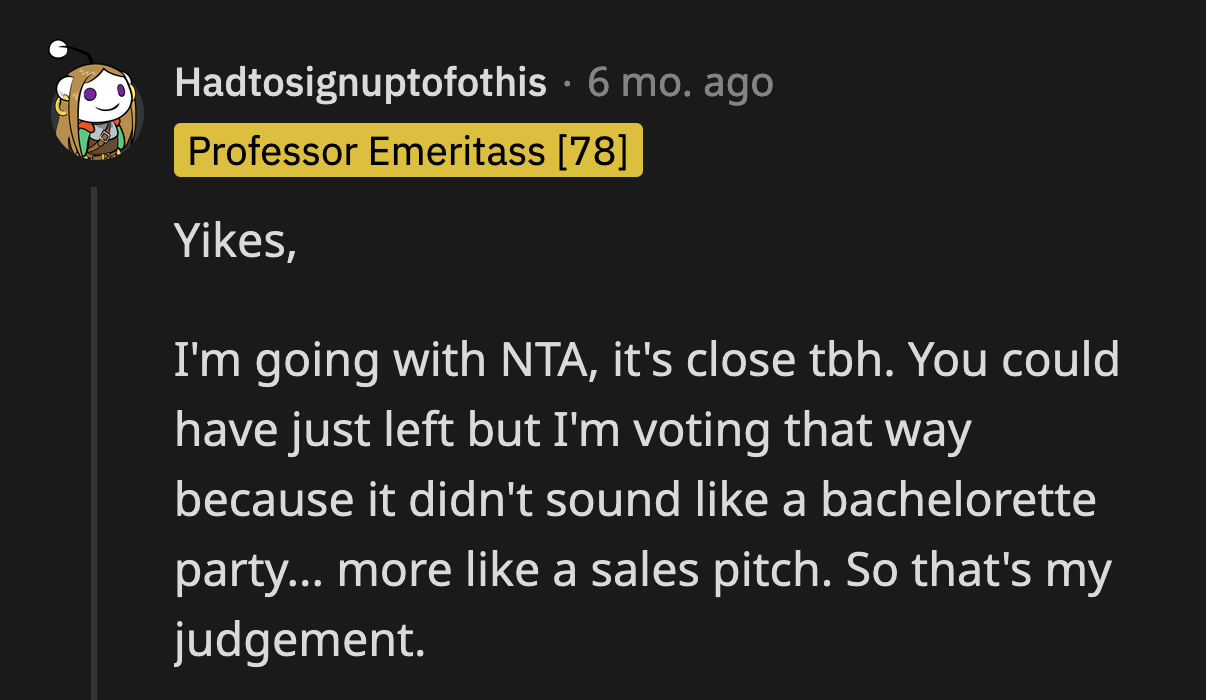Click the commenter's Snoo avatar
This screenshot has height=700, width=1206.
(x=97, y=112)
